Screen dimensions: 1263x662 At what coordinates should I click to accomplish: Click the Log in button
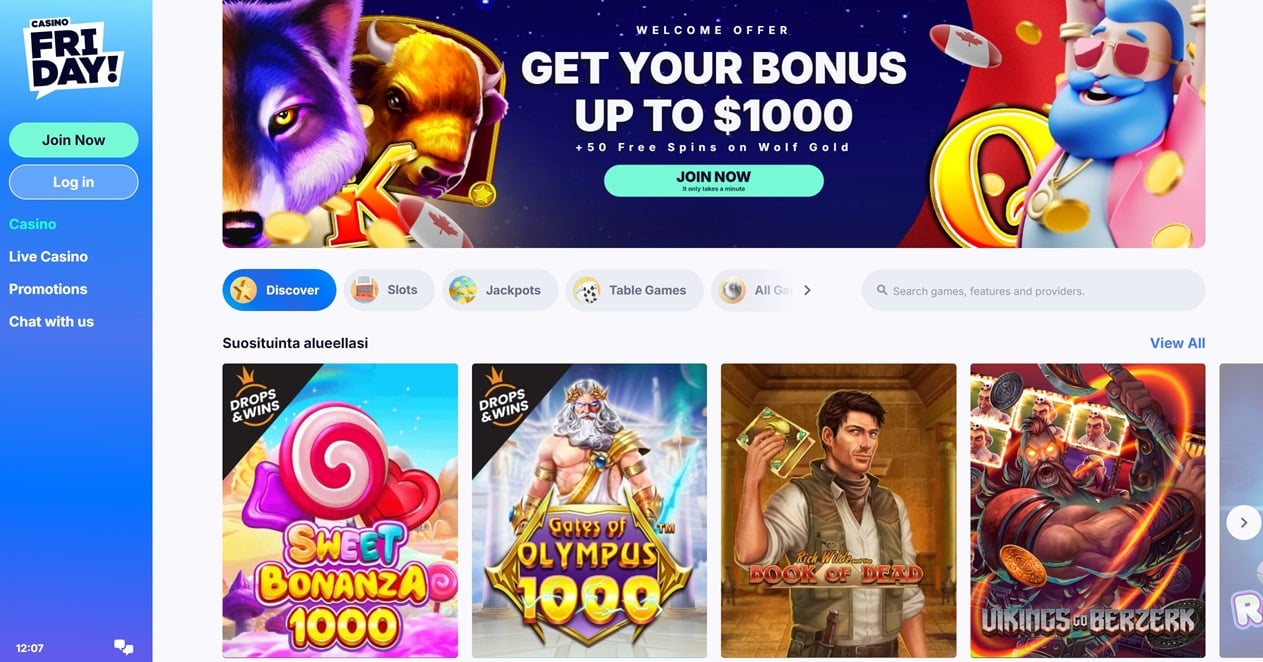pyautogui.click(x=74, y=182)
